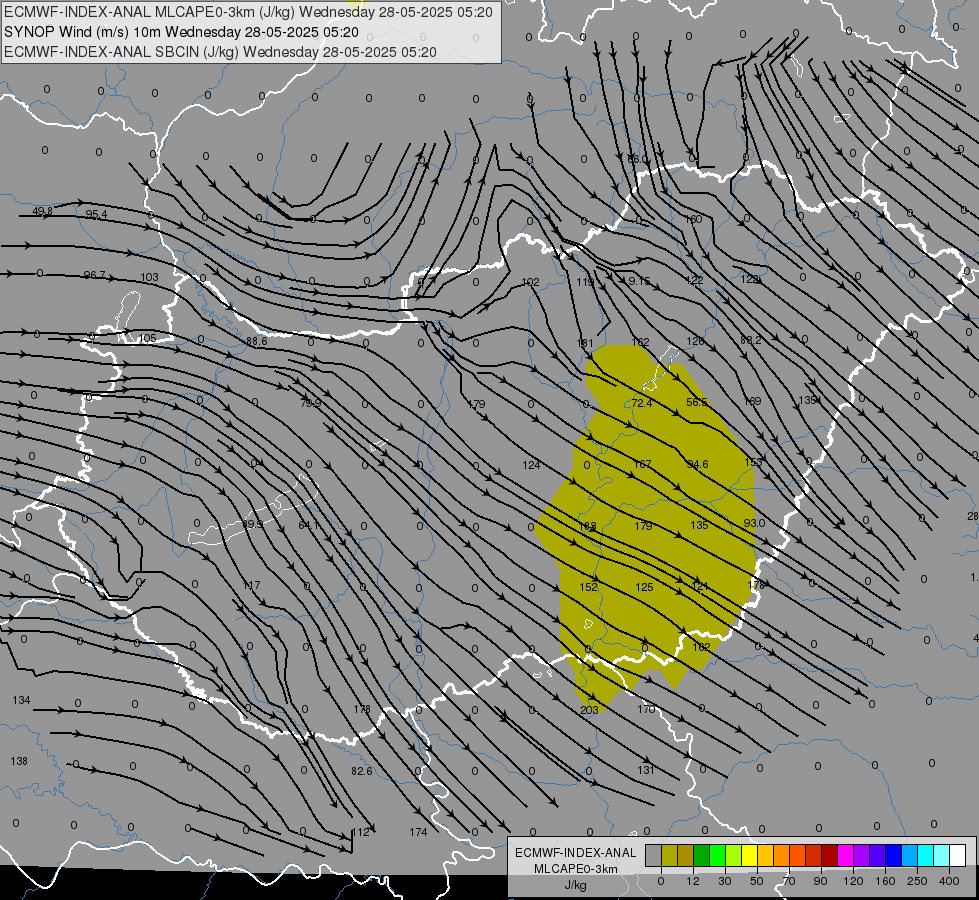Viewport: 979px width, 900px height.
Task: Click the SYNOP Wind 10m header line
Action: point(181,32)
